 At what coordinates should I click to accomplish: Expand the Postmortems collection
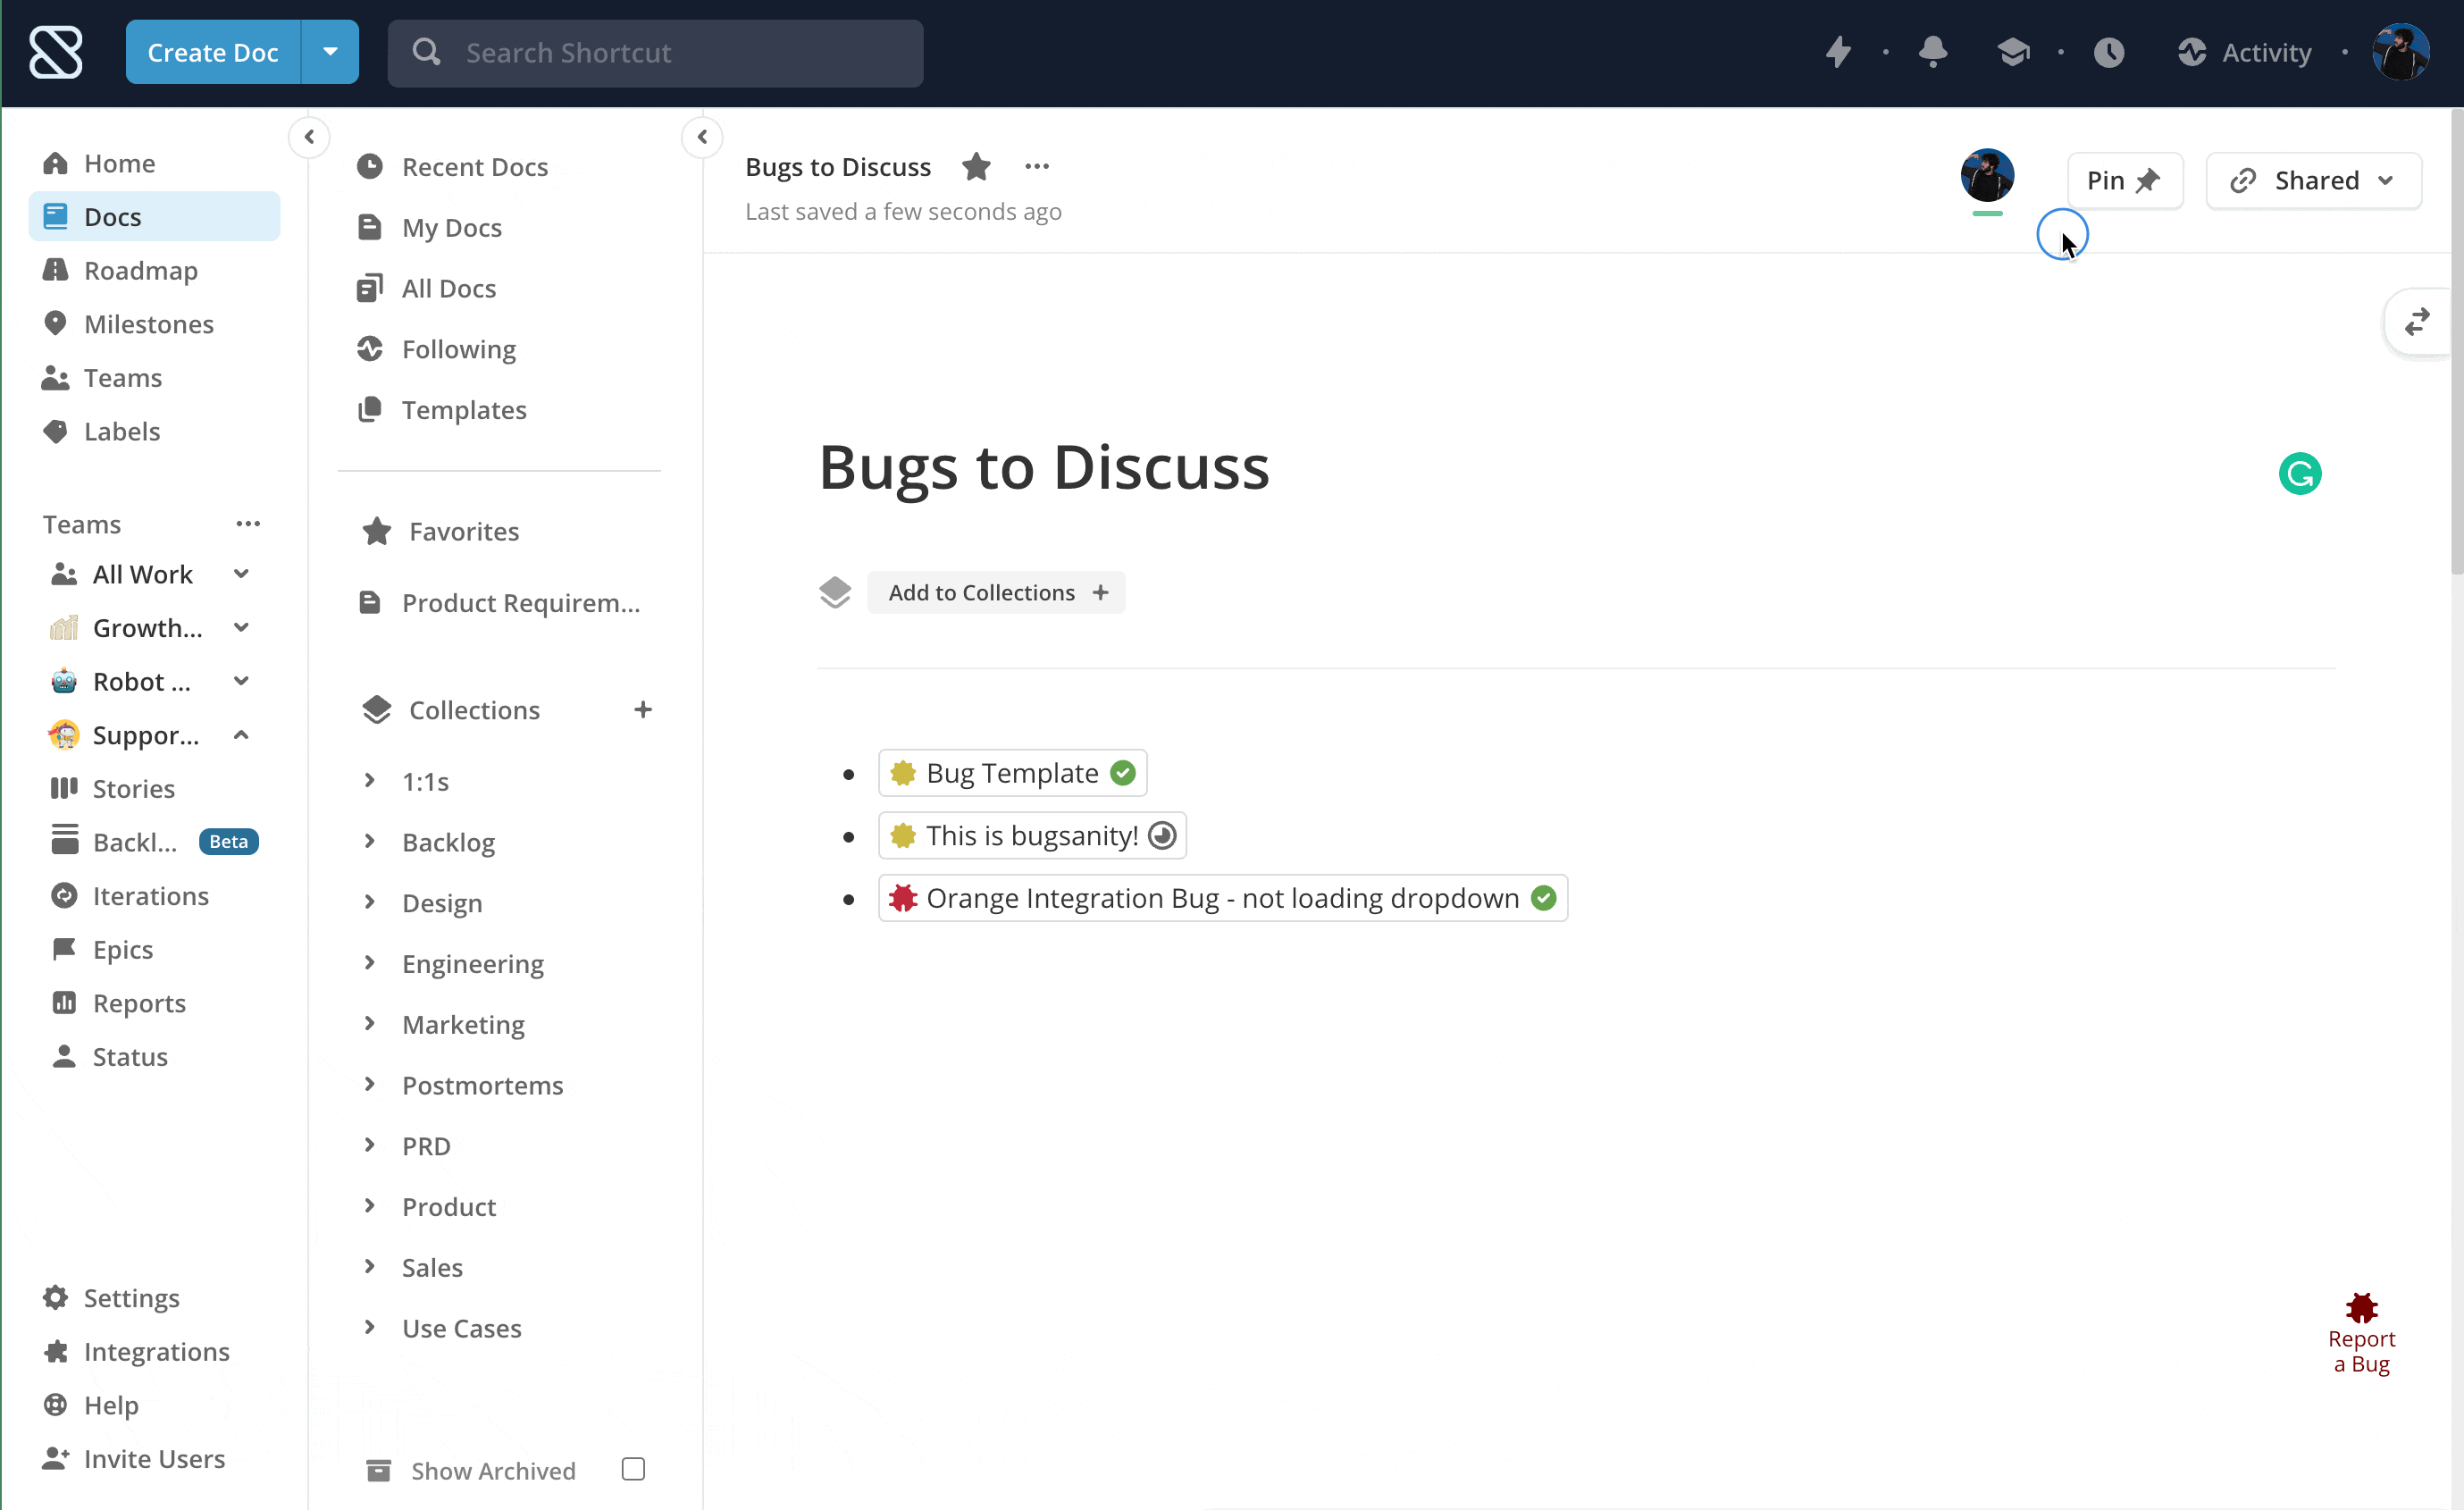[369, 1085]
